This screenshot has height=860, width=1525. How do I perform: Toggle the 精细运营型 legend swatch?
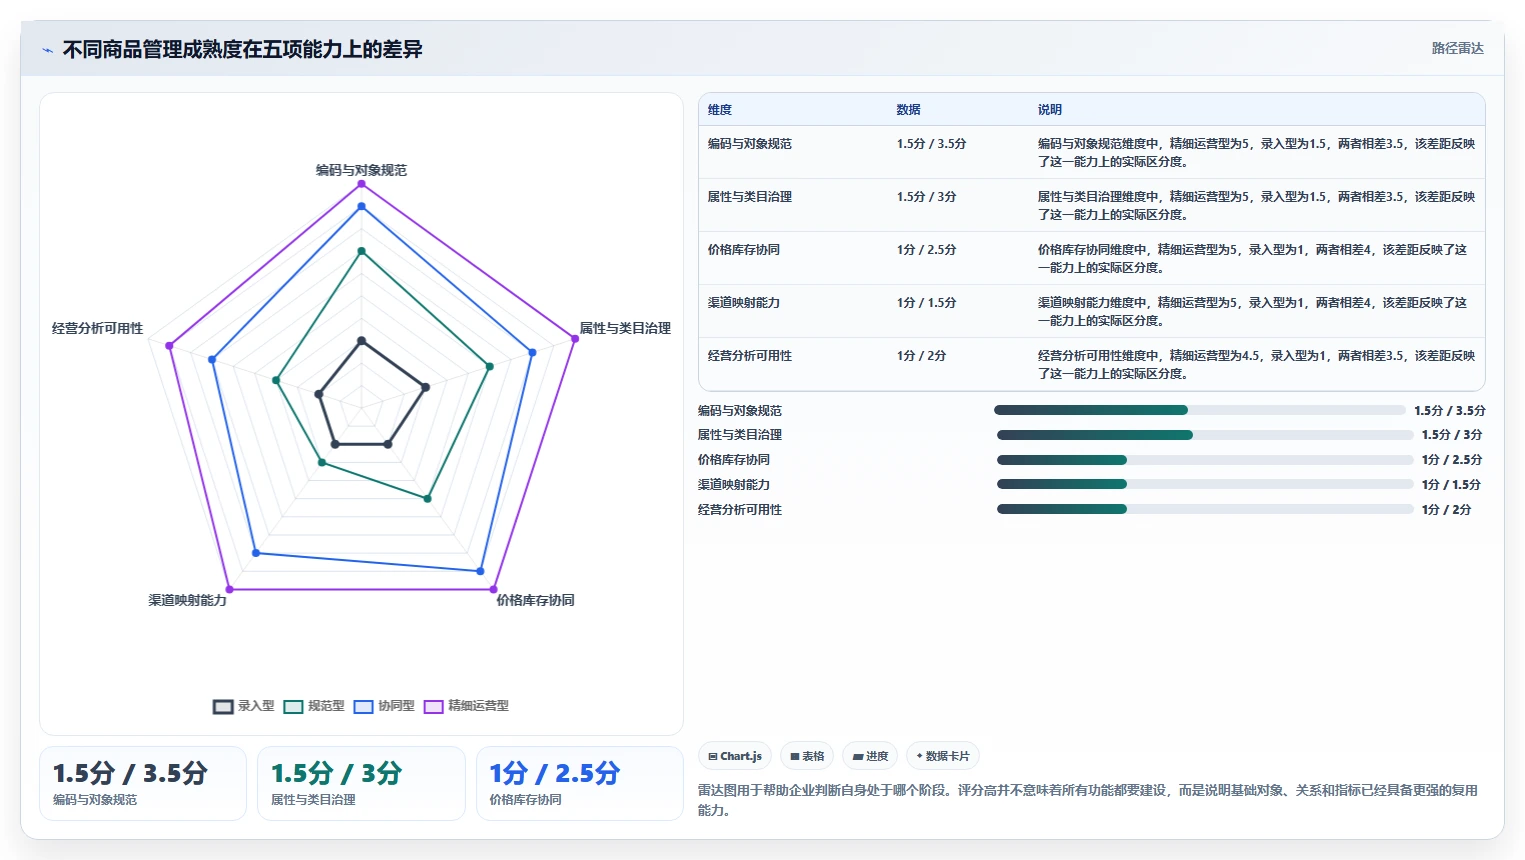click(433, 706)
